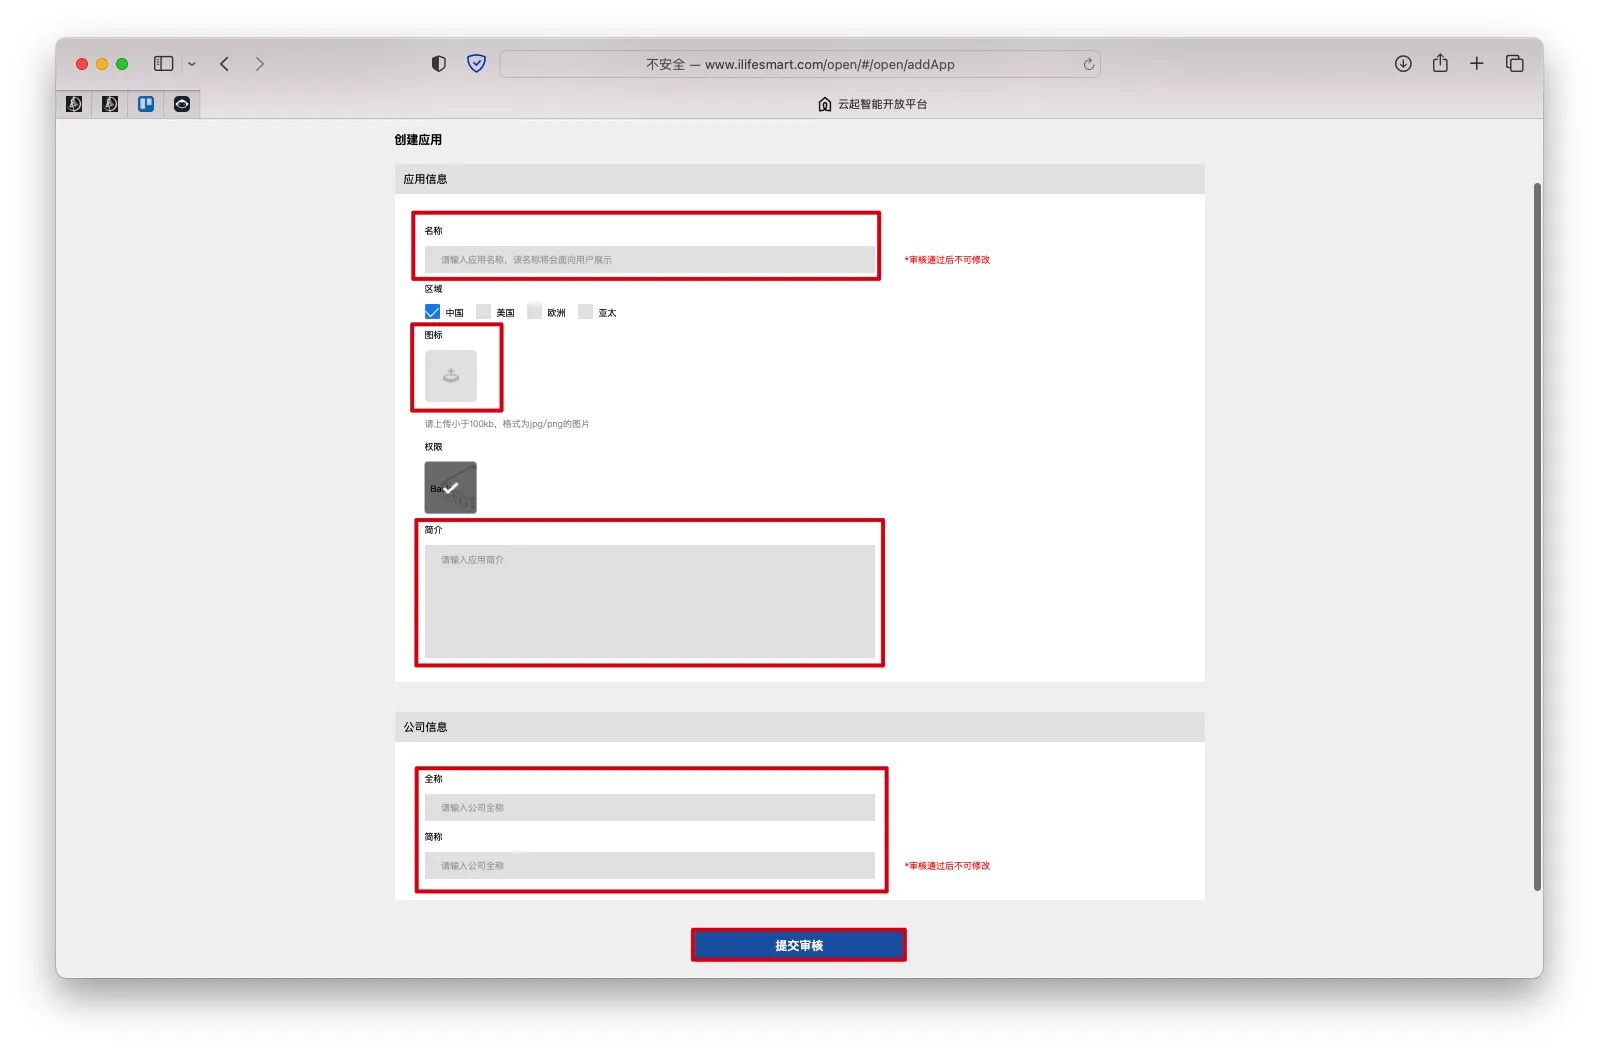Add a new tab with plus icon
This screenshot has height=1052, width=1599.
pos(1477,64)
